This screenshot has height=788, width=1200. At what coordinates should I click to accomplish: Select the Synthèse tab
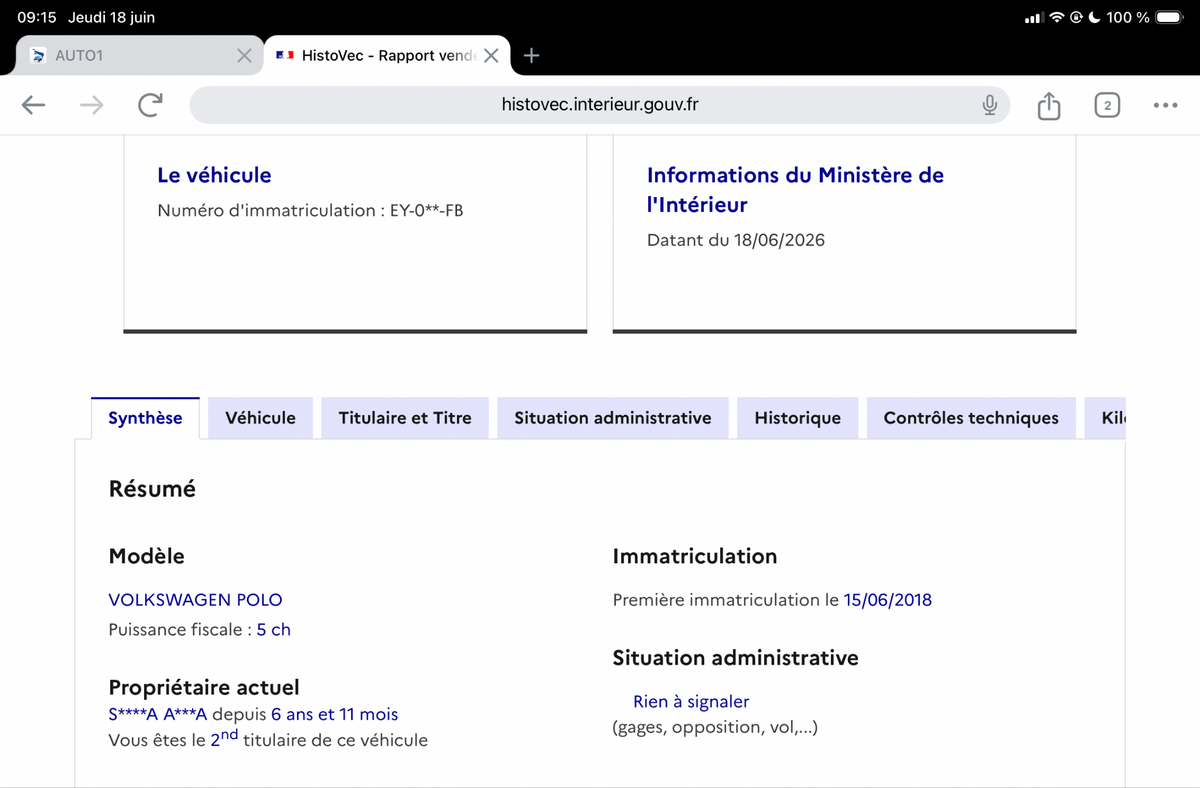tap(145, 418)
